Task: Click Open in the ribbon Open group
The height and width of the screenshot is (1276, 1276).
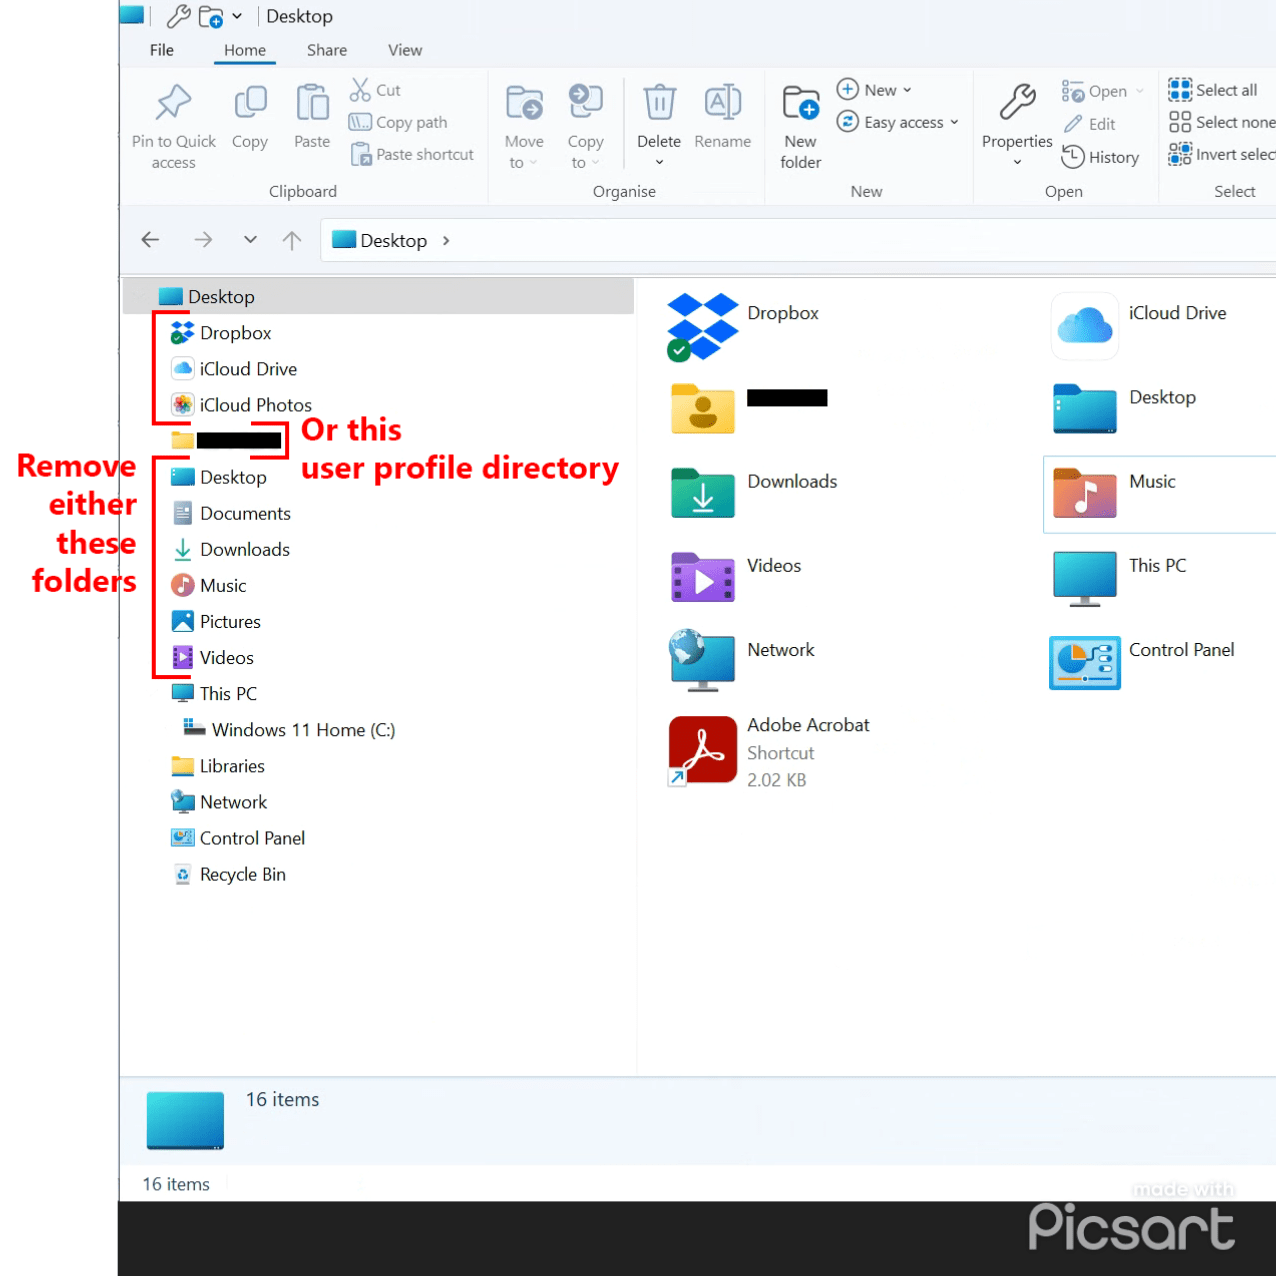Action: tap(1101, 91)
